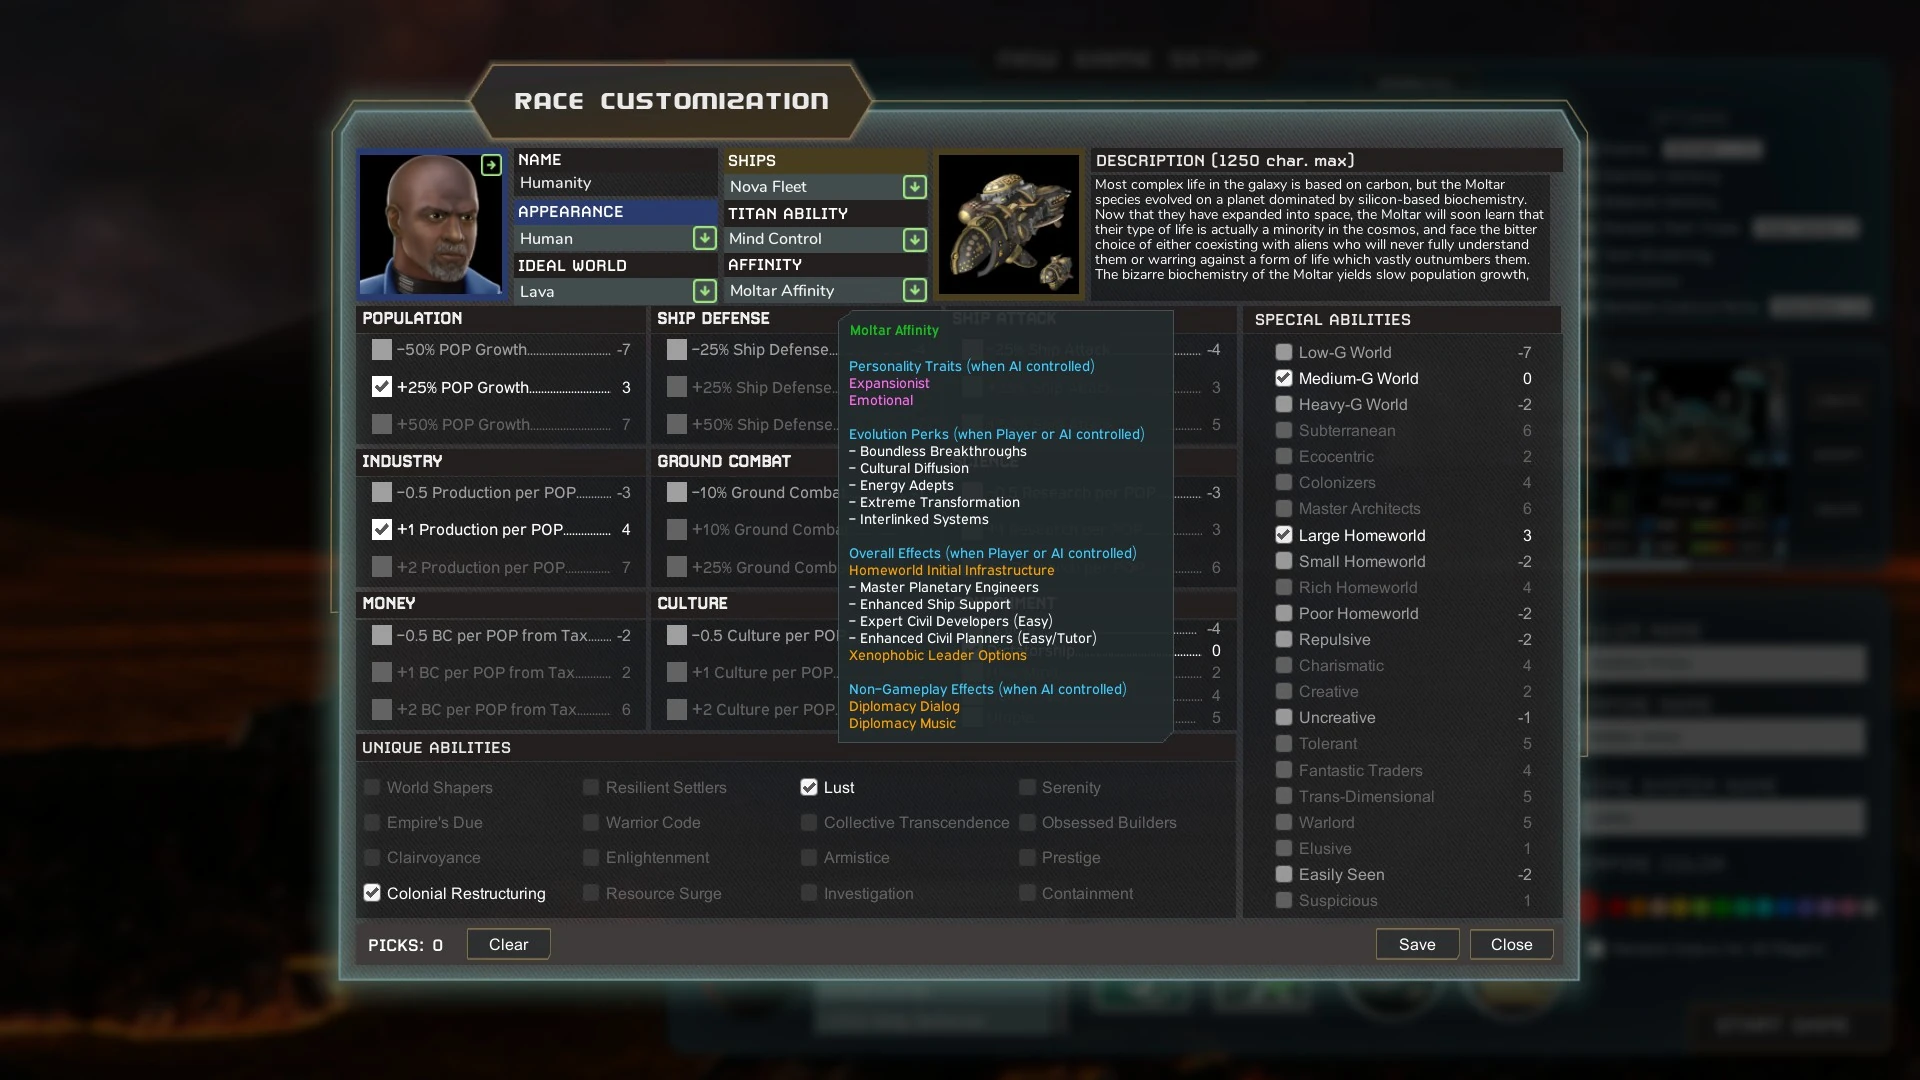
Task: Click the Ideal World Lava arrow
Action: click(704, 291)
